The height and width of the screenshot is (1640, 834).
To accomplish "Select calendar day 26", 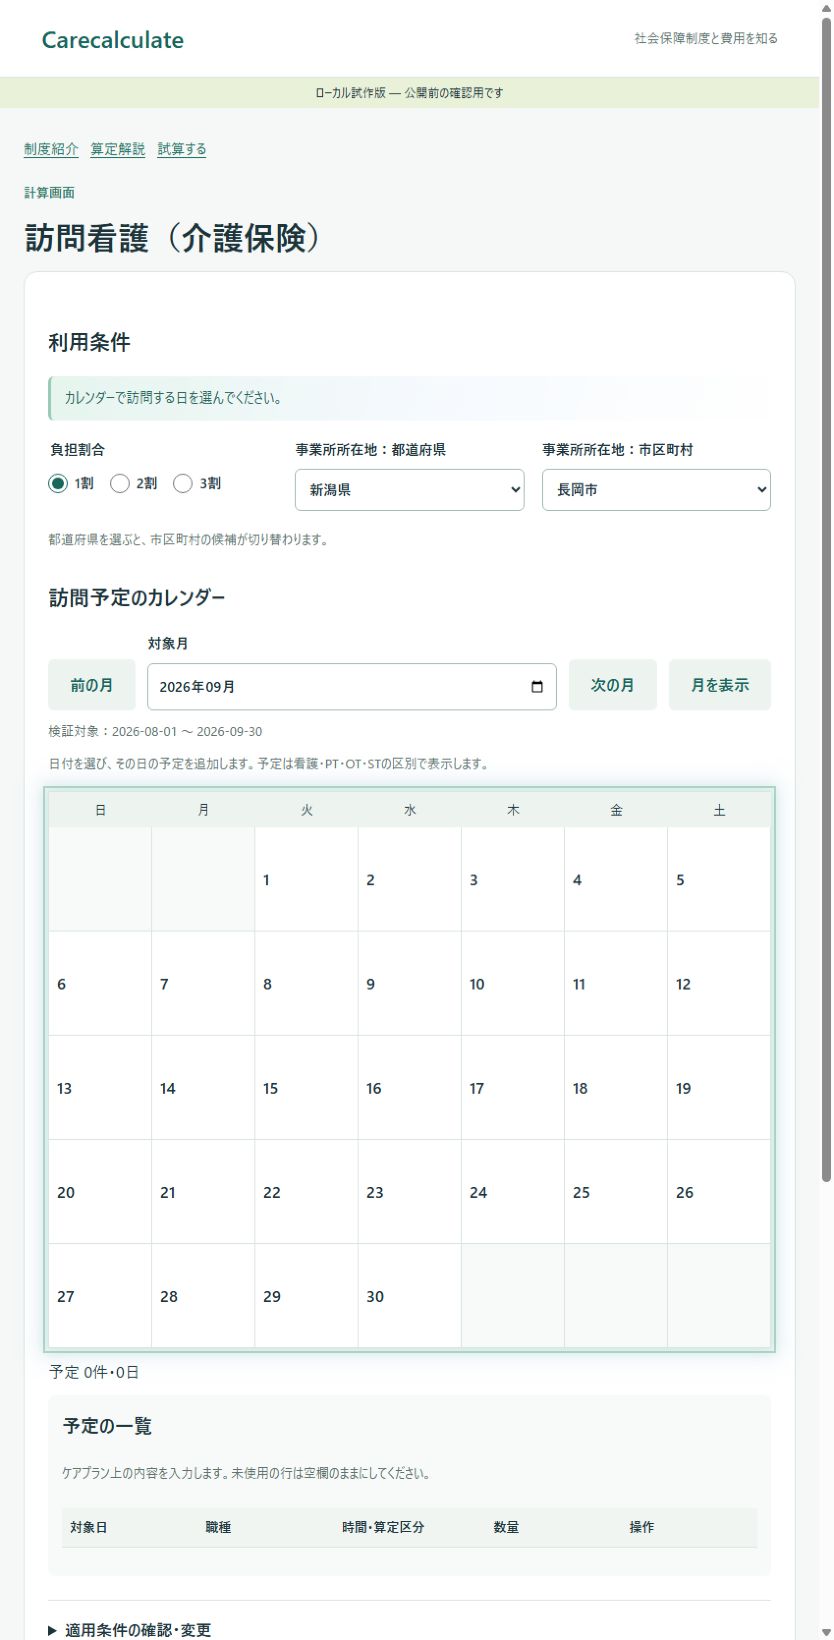I will click(x=719, y=1191).
